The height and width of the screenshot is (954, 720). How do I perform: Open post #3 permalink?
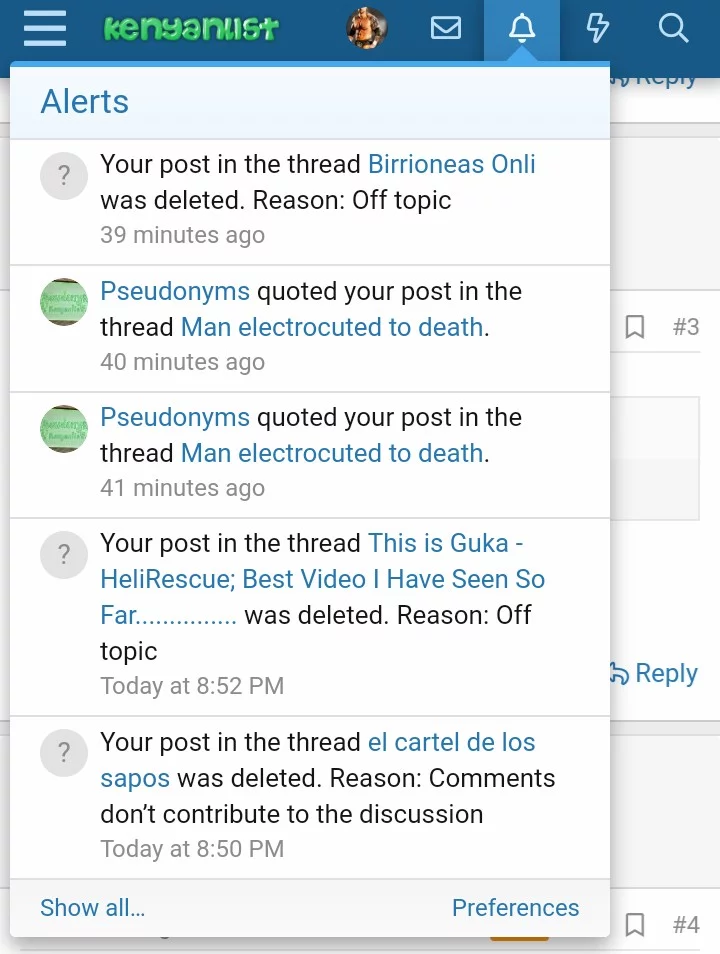(686, 327)
